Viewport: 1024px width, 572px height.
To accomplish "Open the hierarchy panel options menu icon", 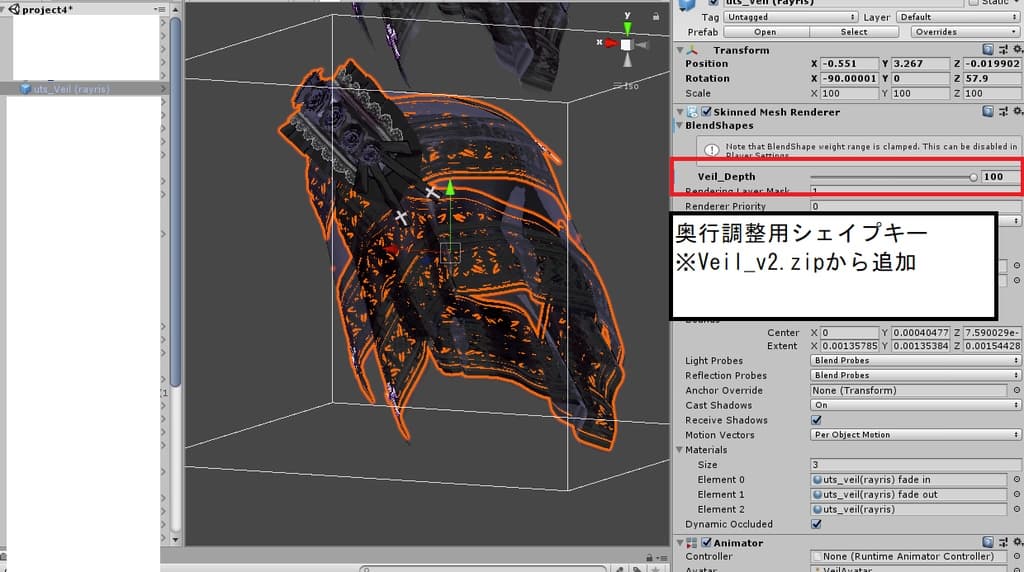I will (x=160, y=9).
